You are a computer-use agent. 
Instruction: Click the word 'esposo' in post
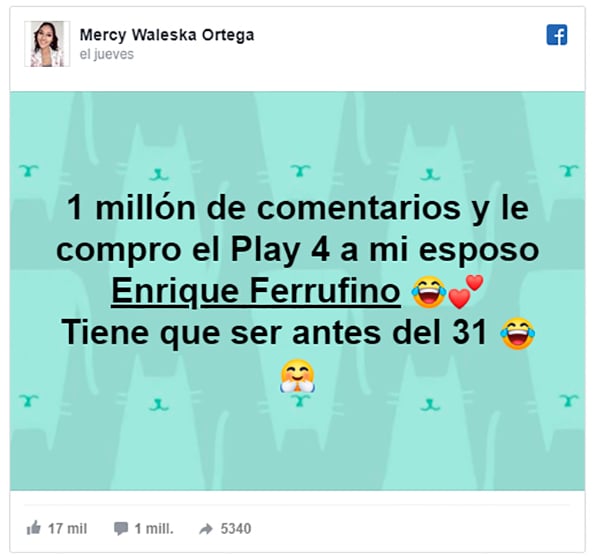479,251
